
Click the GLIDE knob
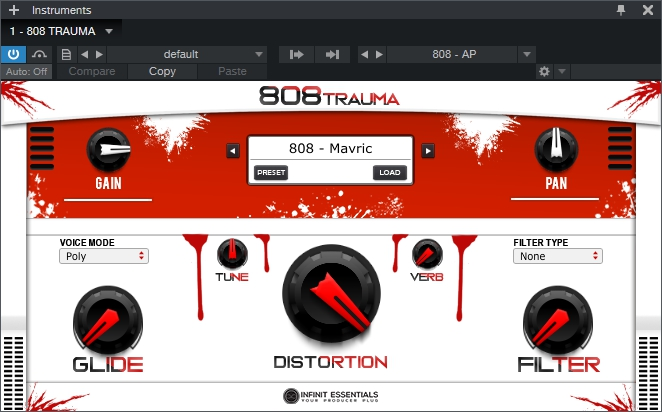108,321
